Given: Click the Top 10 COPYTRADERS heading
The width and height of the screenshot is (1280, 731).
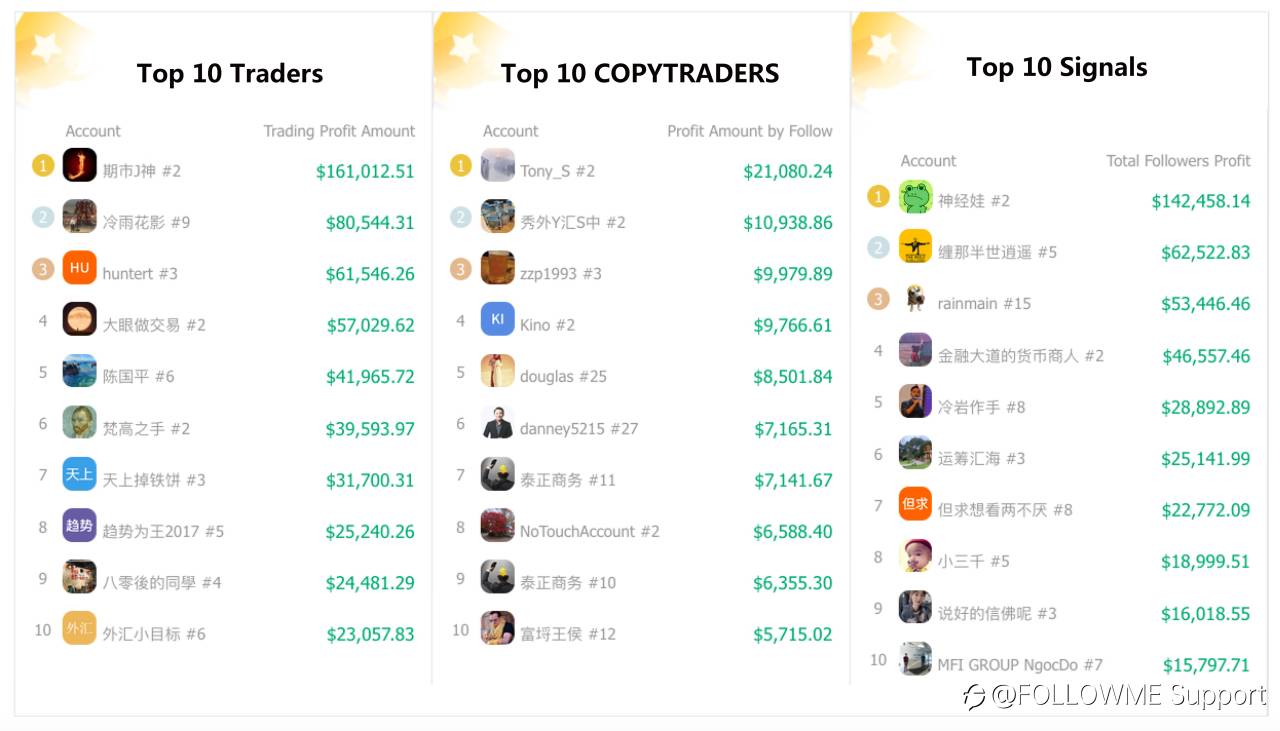Looking at the screenshot, I should [640, 73].
